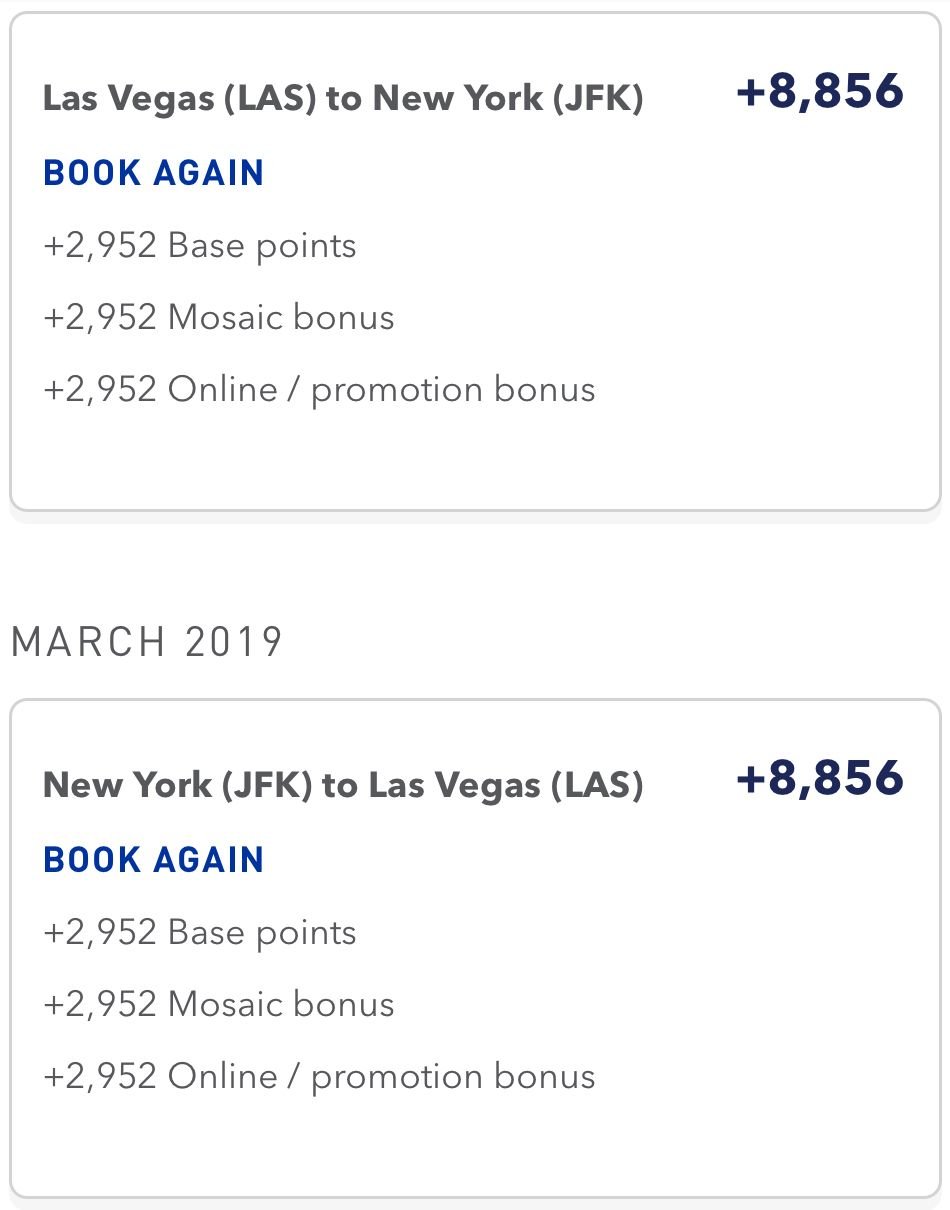Click the +2,952 amount beside Base points in top card
The width and height of the screenshot is (950, 1210).
pyautogui.click(x=100, y=246)
